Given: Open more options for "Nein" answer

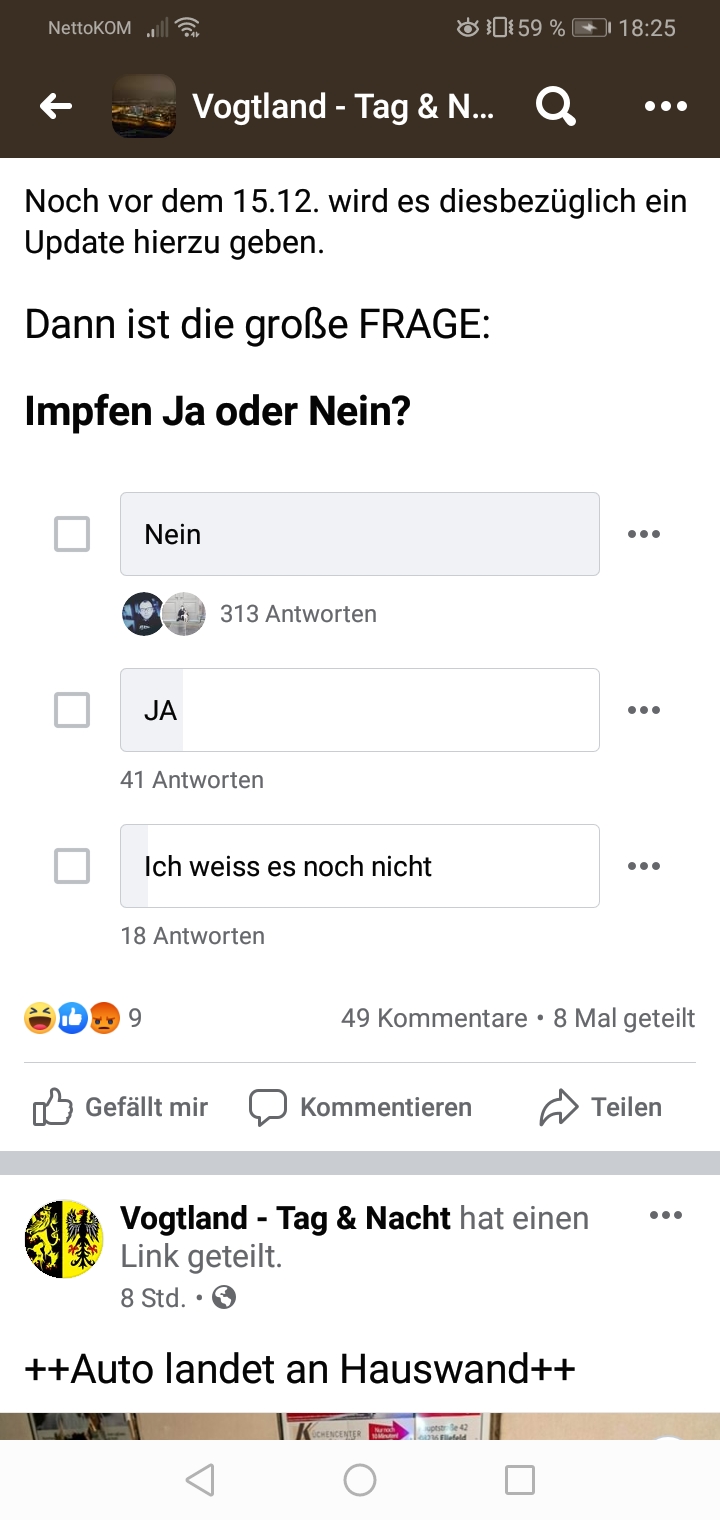Looking at the screenshot, I should click(x=644, y=534).
